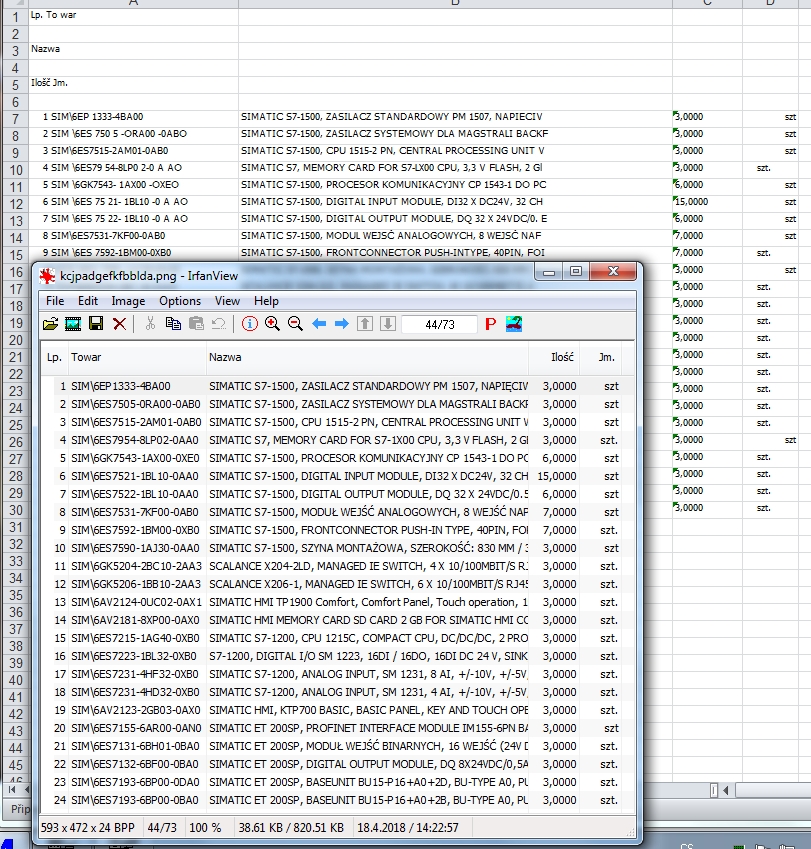
Task: Click the Paste clipboard icon
Action: [x=196, y=324]
